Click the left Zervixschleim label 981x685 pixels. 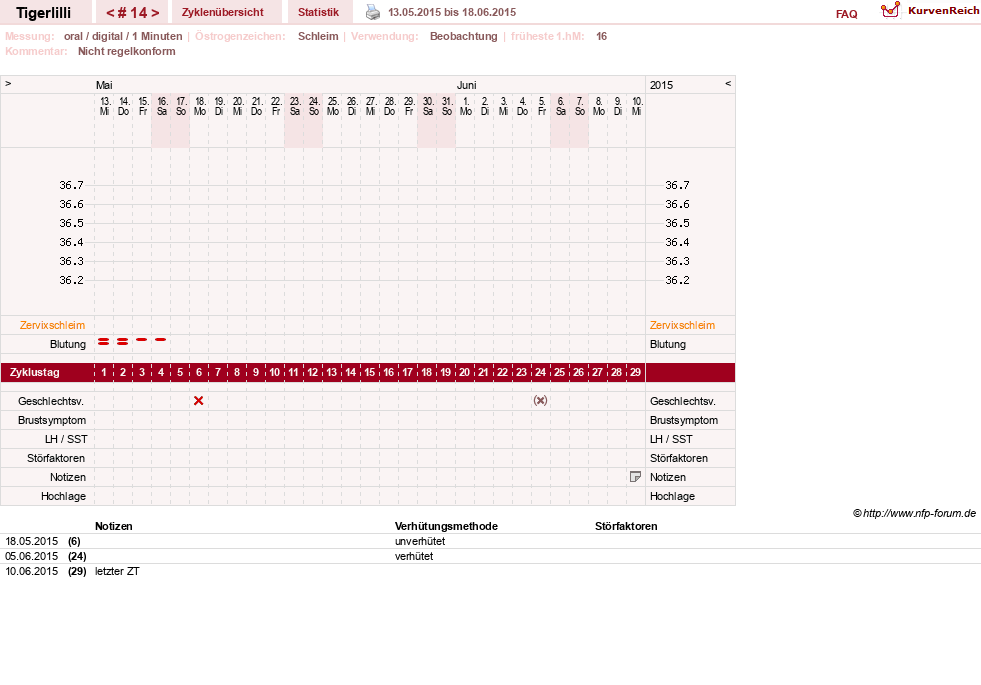click(53, 325)
